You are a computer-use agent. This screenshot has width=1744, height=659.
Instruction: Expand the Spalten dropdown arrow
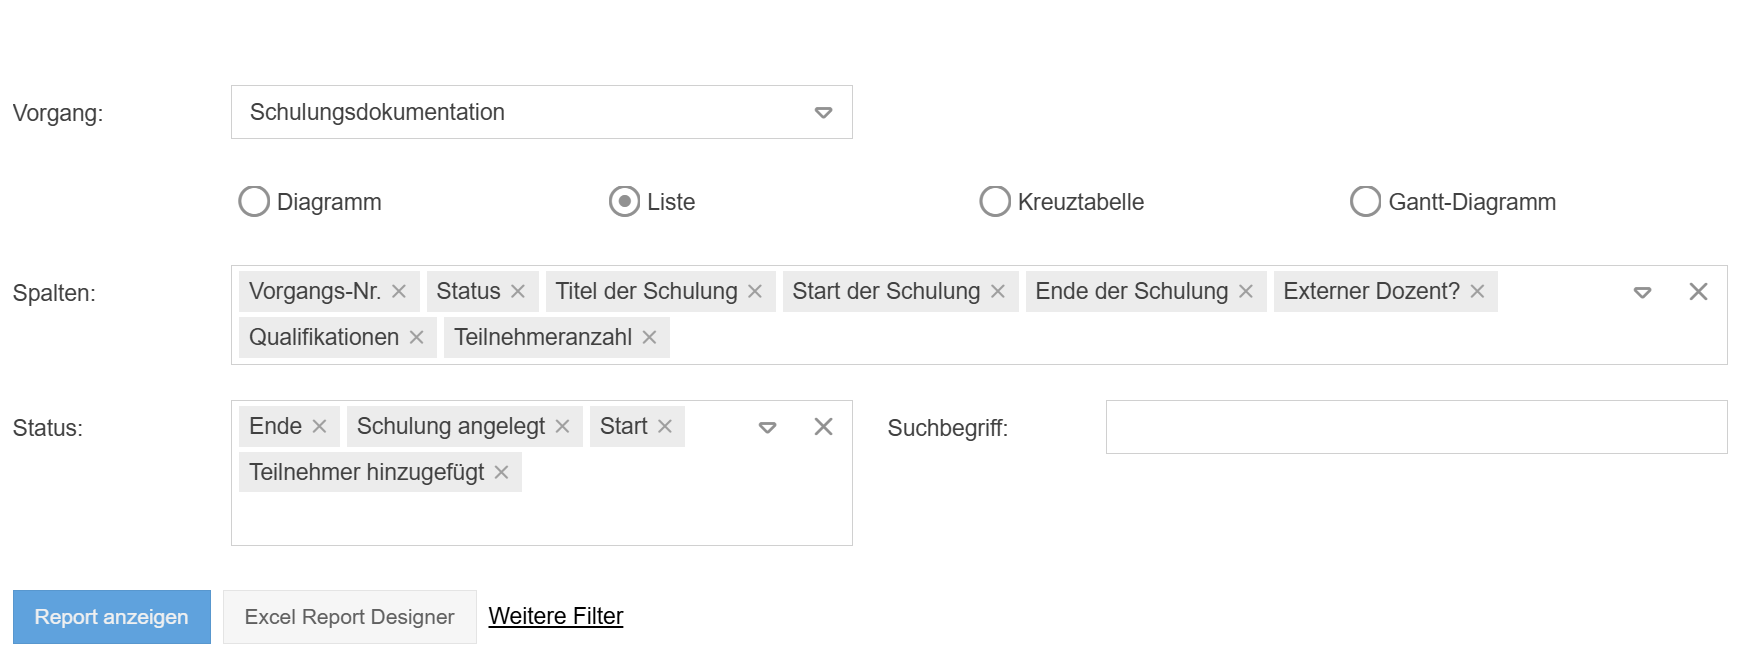[x=1642, y=292]
